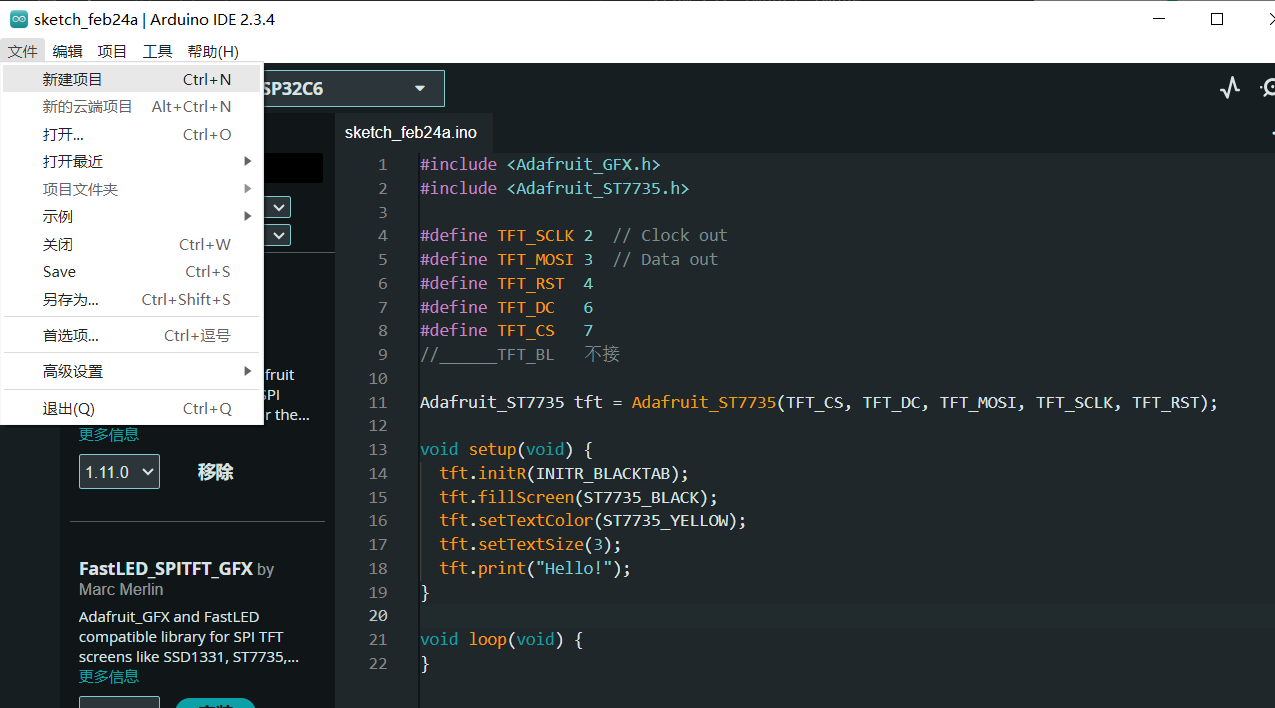Click the tft.setTextColor(ST7735_YELLOW) line
This screenshot has width=1275, height=708.
click(593, 521)
